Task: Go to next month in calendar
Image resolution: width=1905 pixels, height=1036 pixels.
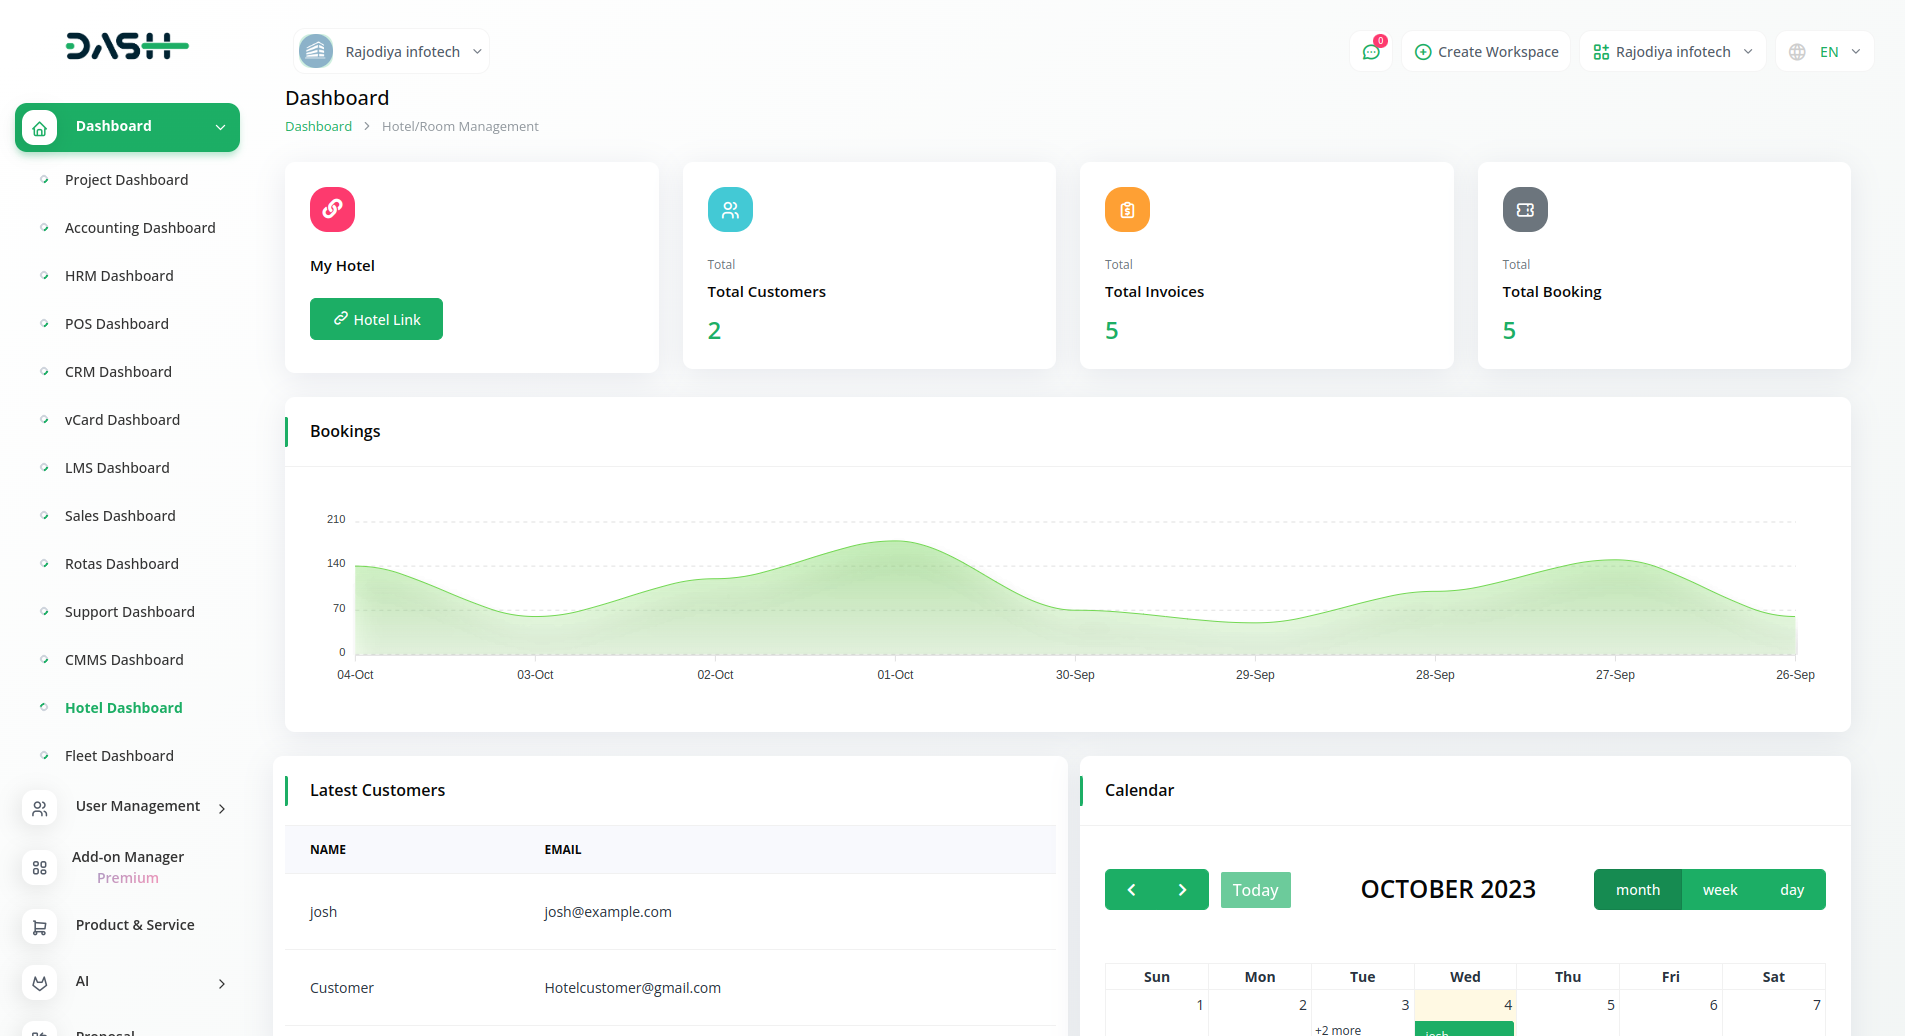Action: click(1182, 890)
